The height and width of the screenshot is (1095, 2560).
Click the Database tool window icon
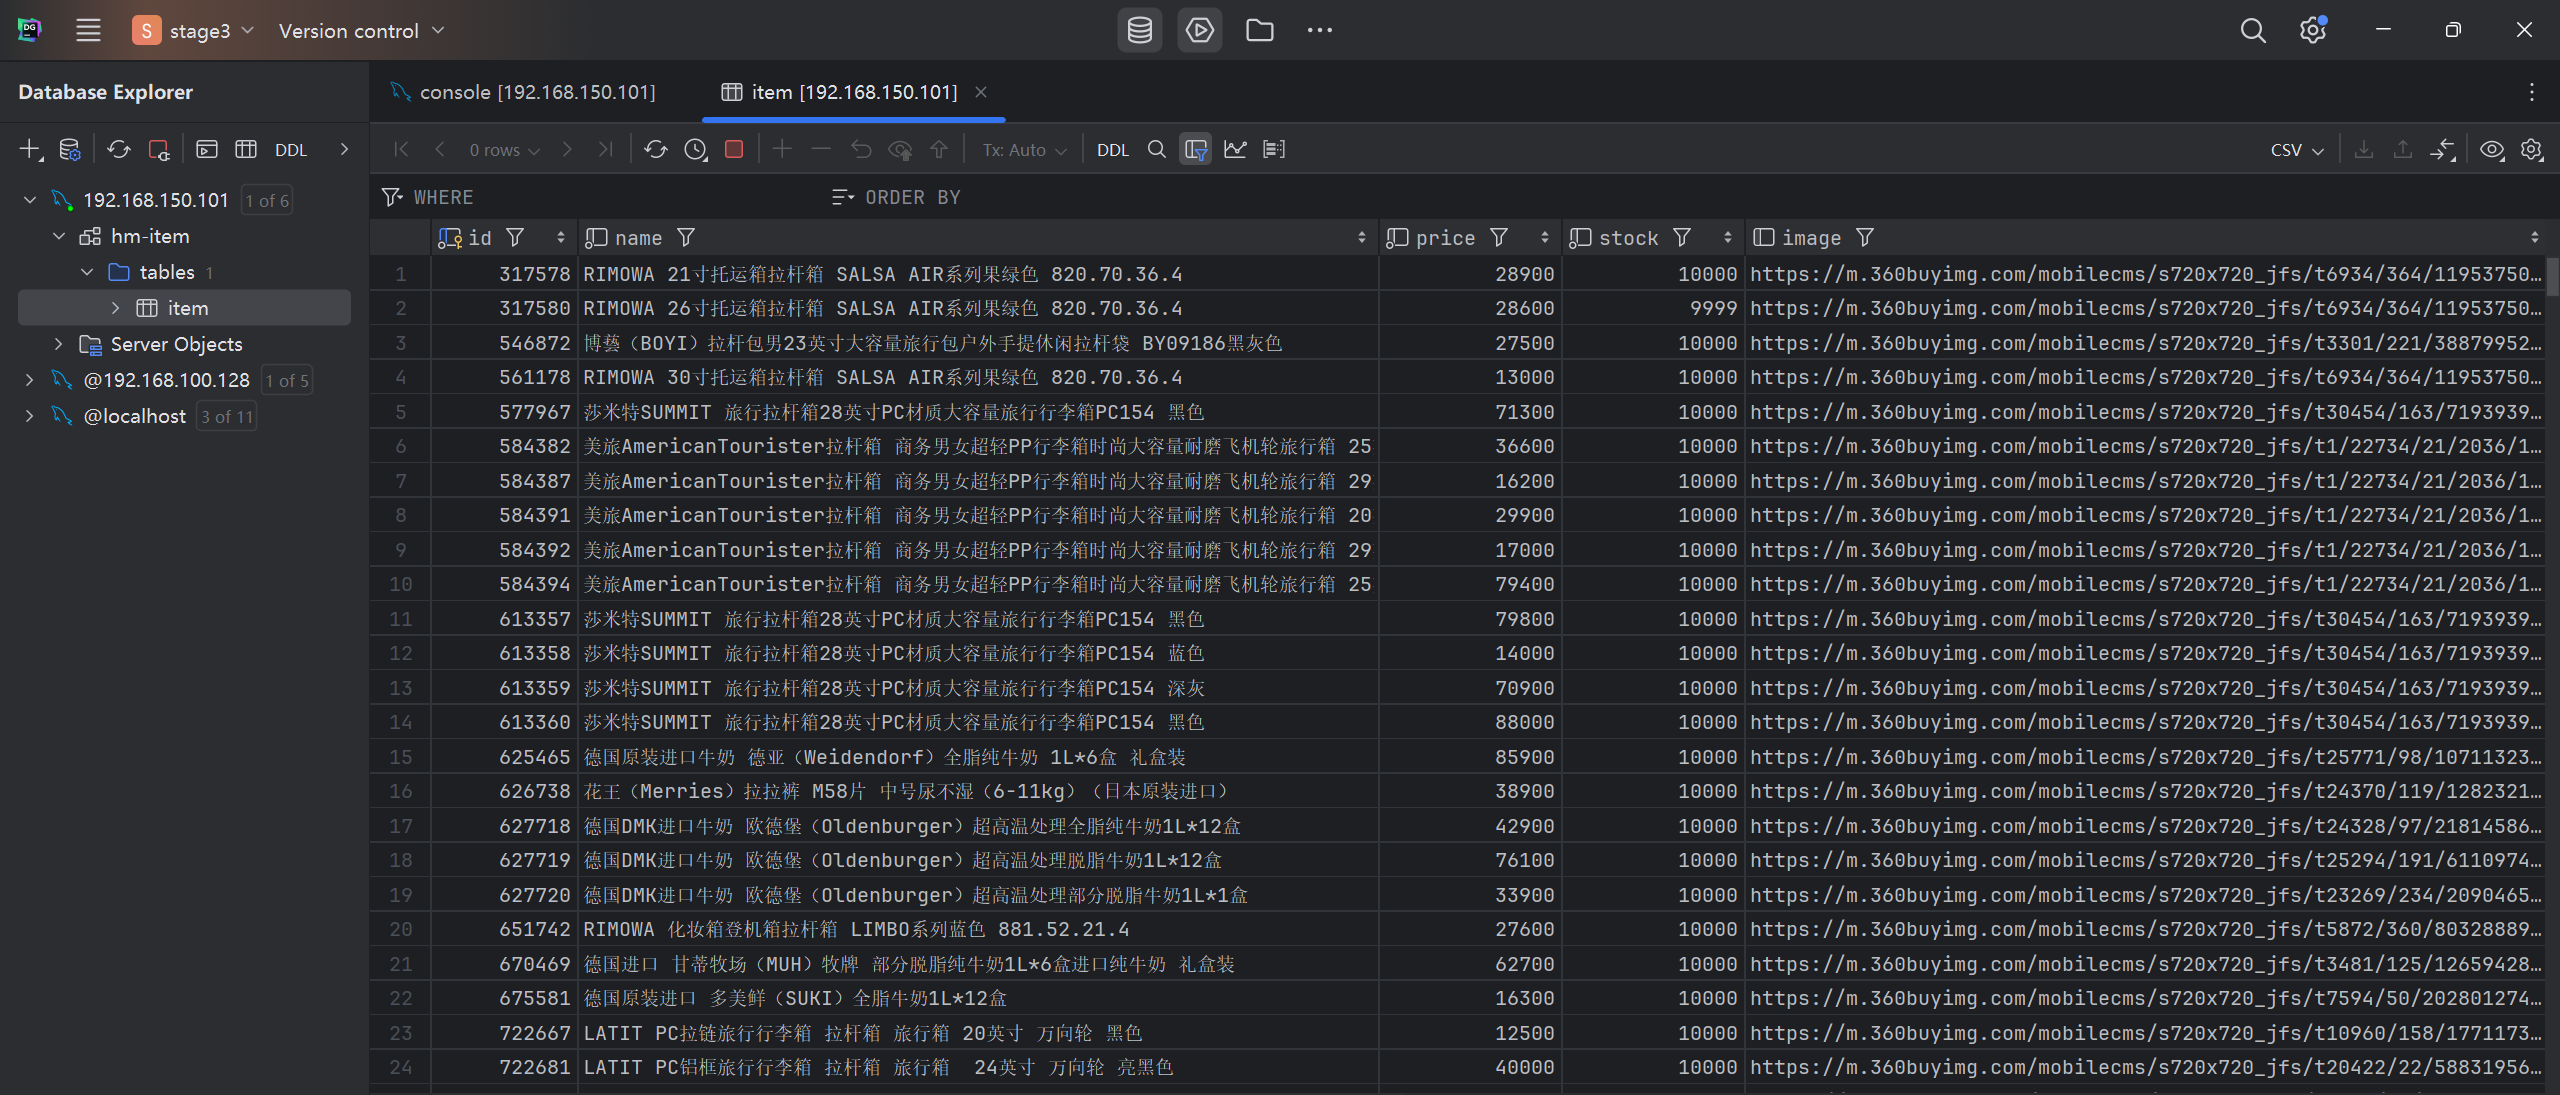pyautogui.click(x=1139, y=30)
